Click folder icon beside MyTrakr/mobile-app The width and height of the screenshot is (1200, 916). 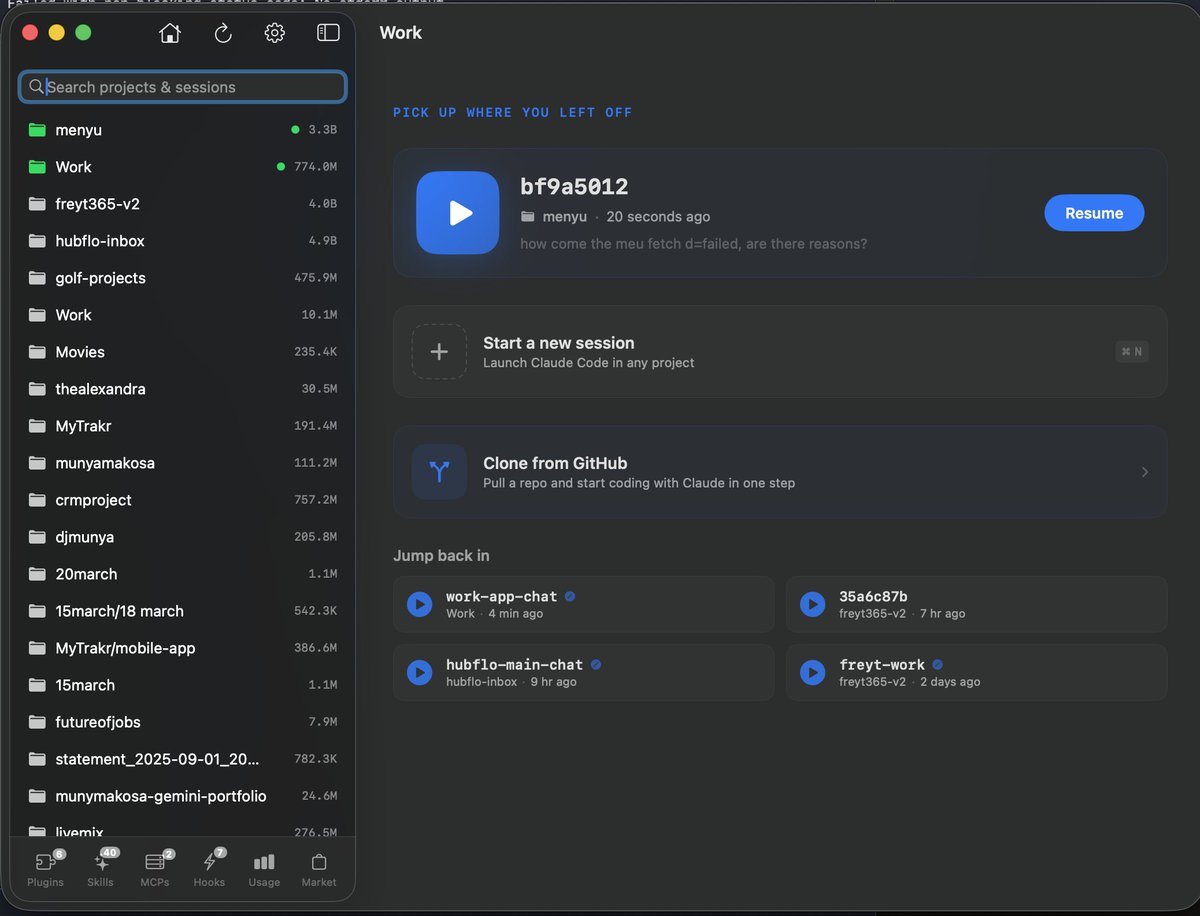click(37, 648)
